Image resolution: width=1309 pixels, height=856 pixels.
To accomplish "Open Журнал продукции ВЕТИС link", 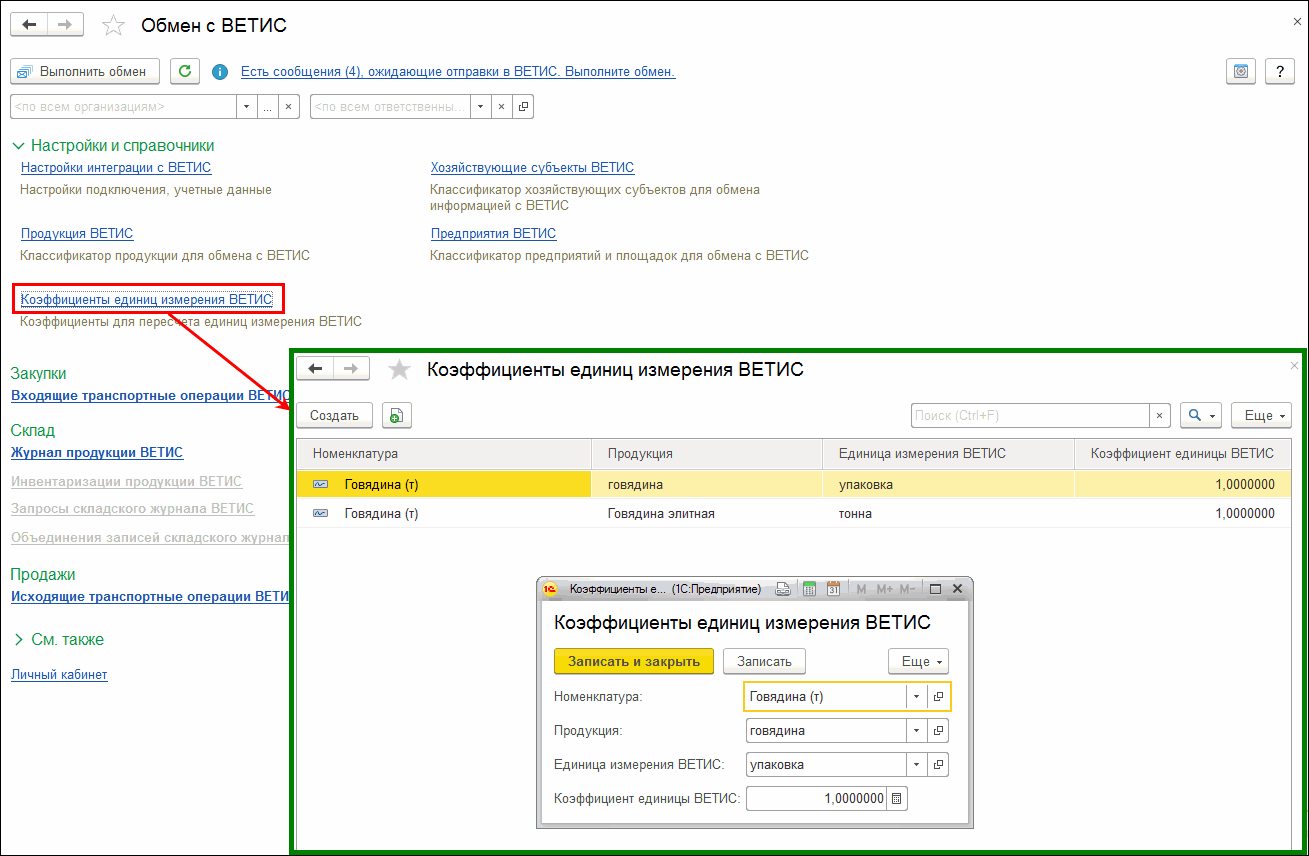I will pyautogui.click(x=97, y=452).
